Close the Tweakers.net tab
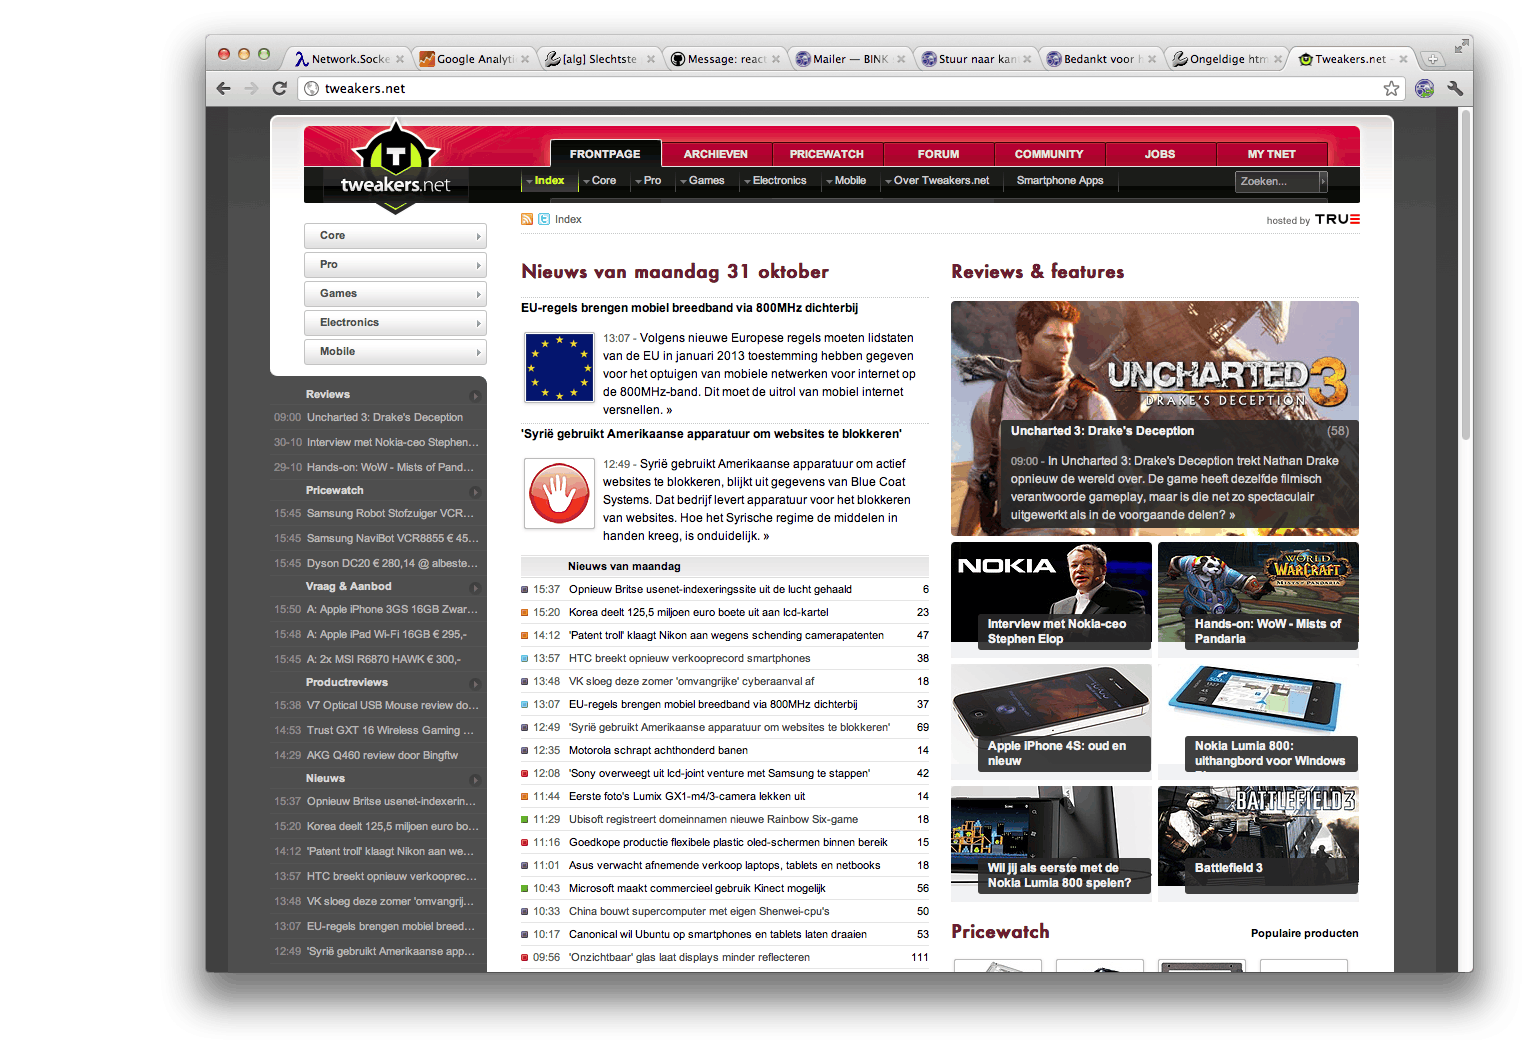This screenshot has height=1063, width=1530. point(1403,59)
